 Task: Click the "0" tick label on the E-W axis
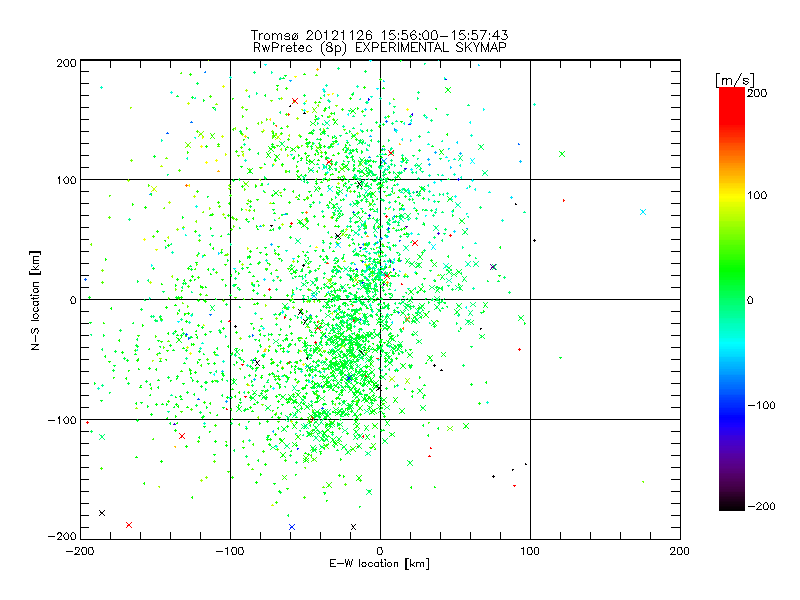(x=380, y=551)
